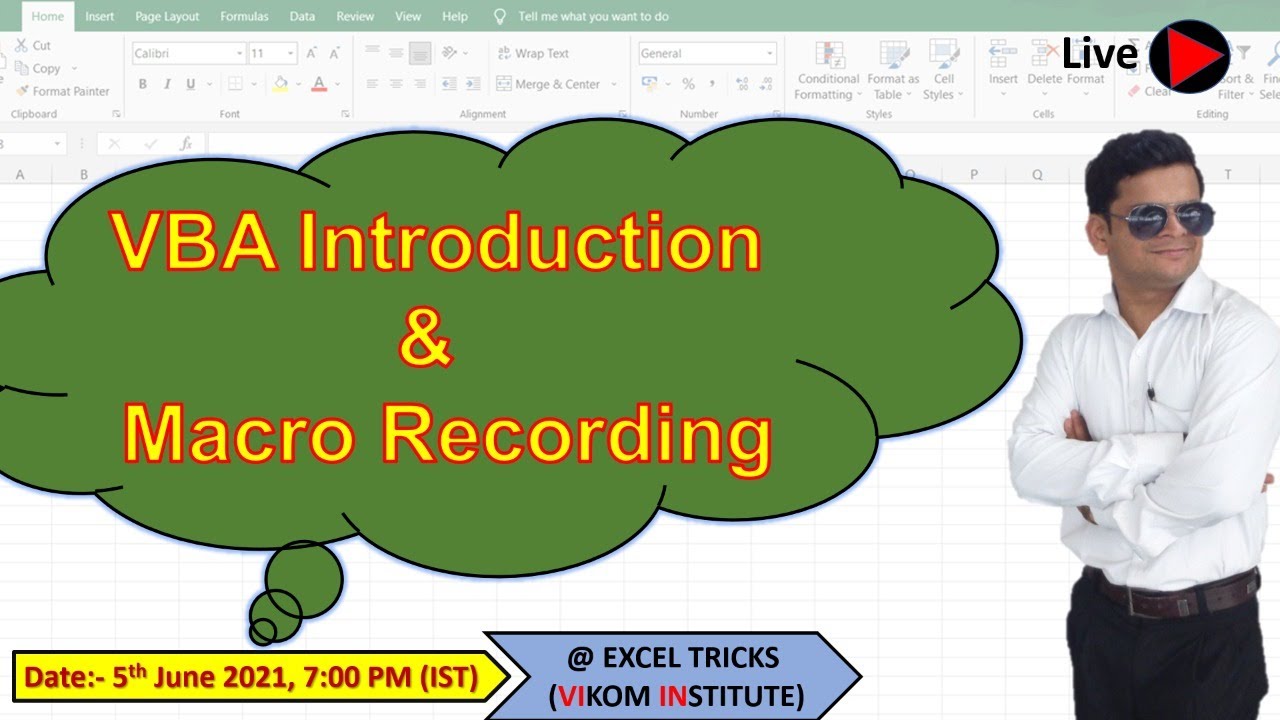The height and width of the screenshot is (720, 1280).
Task: Click the Insert Function fx icon
Action: 186,144
